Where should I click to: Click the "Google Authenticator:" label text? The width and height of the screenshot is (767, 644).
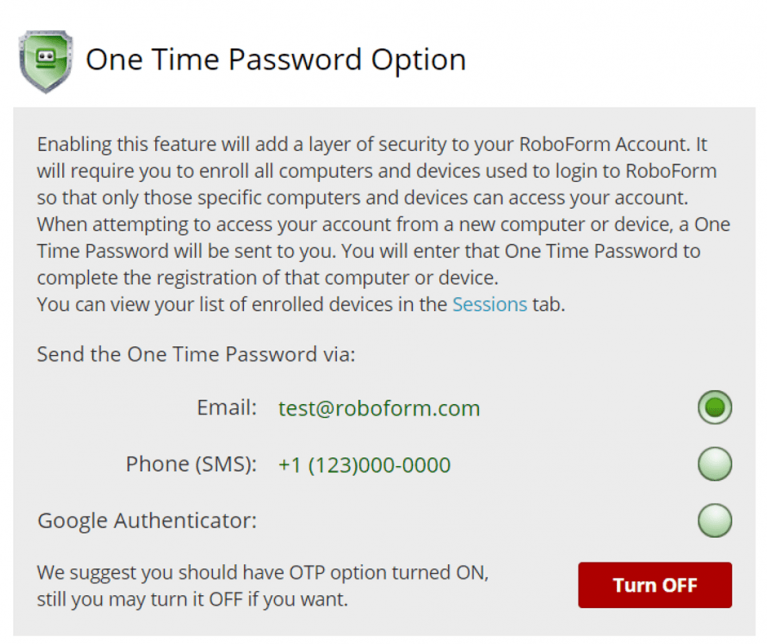(x=147, y=521)
